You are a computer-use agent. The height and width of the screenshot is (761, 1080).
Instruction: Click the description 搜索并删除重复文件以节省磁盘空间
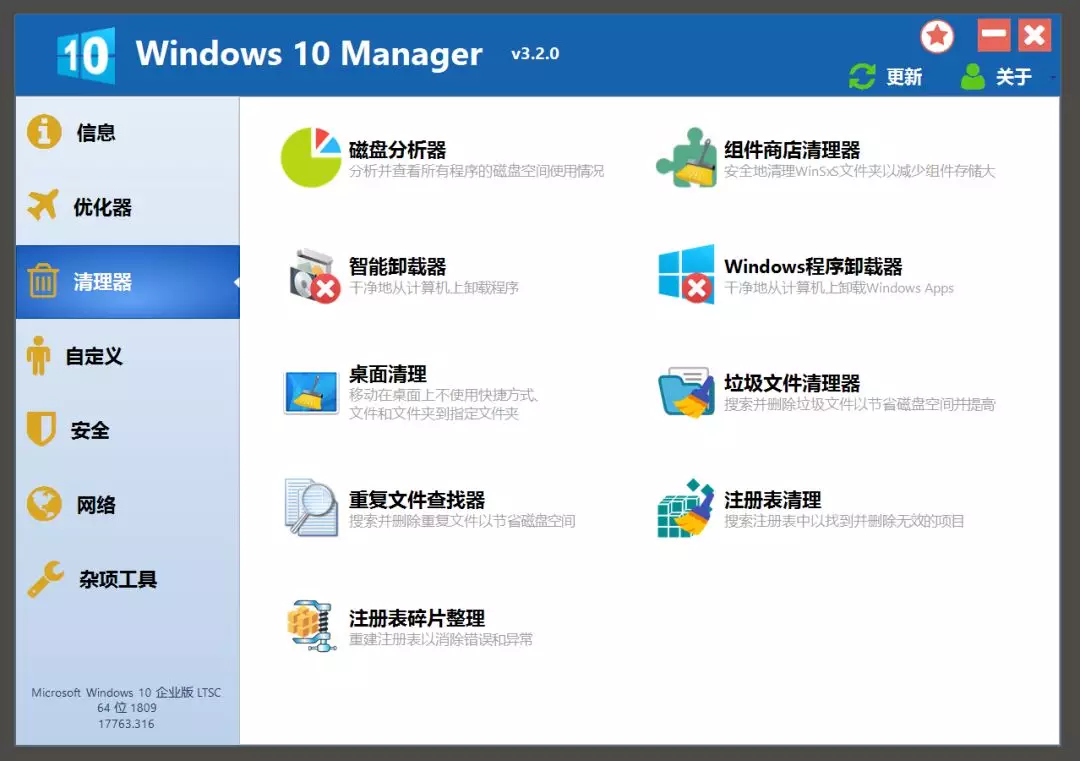click(x=462, y=521)
